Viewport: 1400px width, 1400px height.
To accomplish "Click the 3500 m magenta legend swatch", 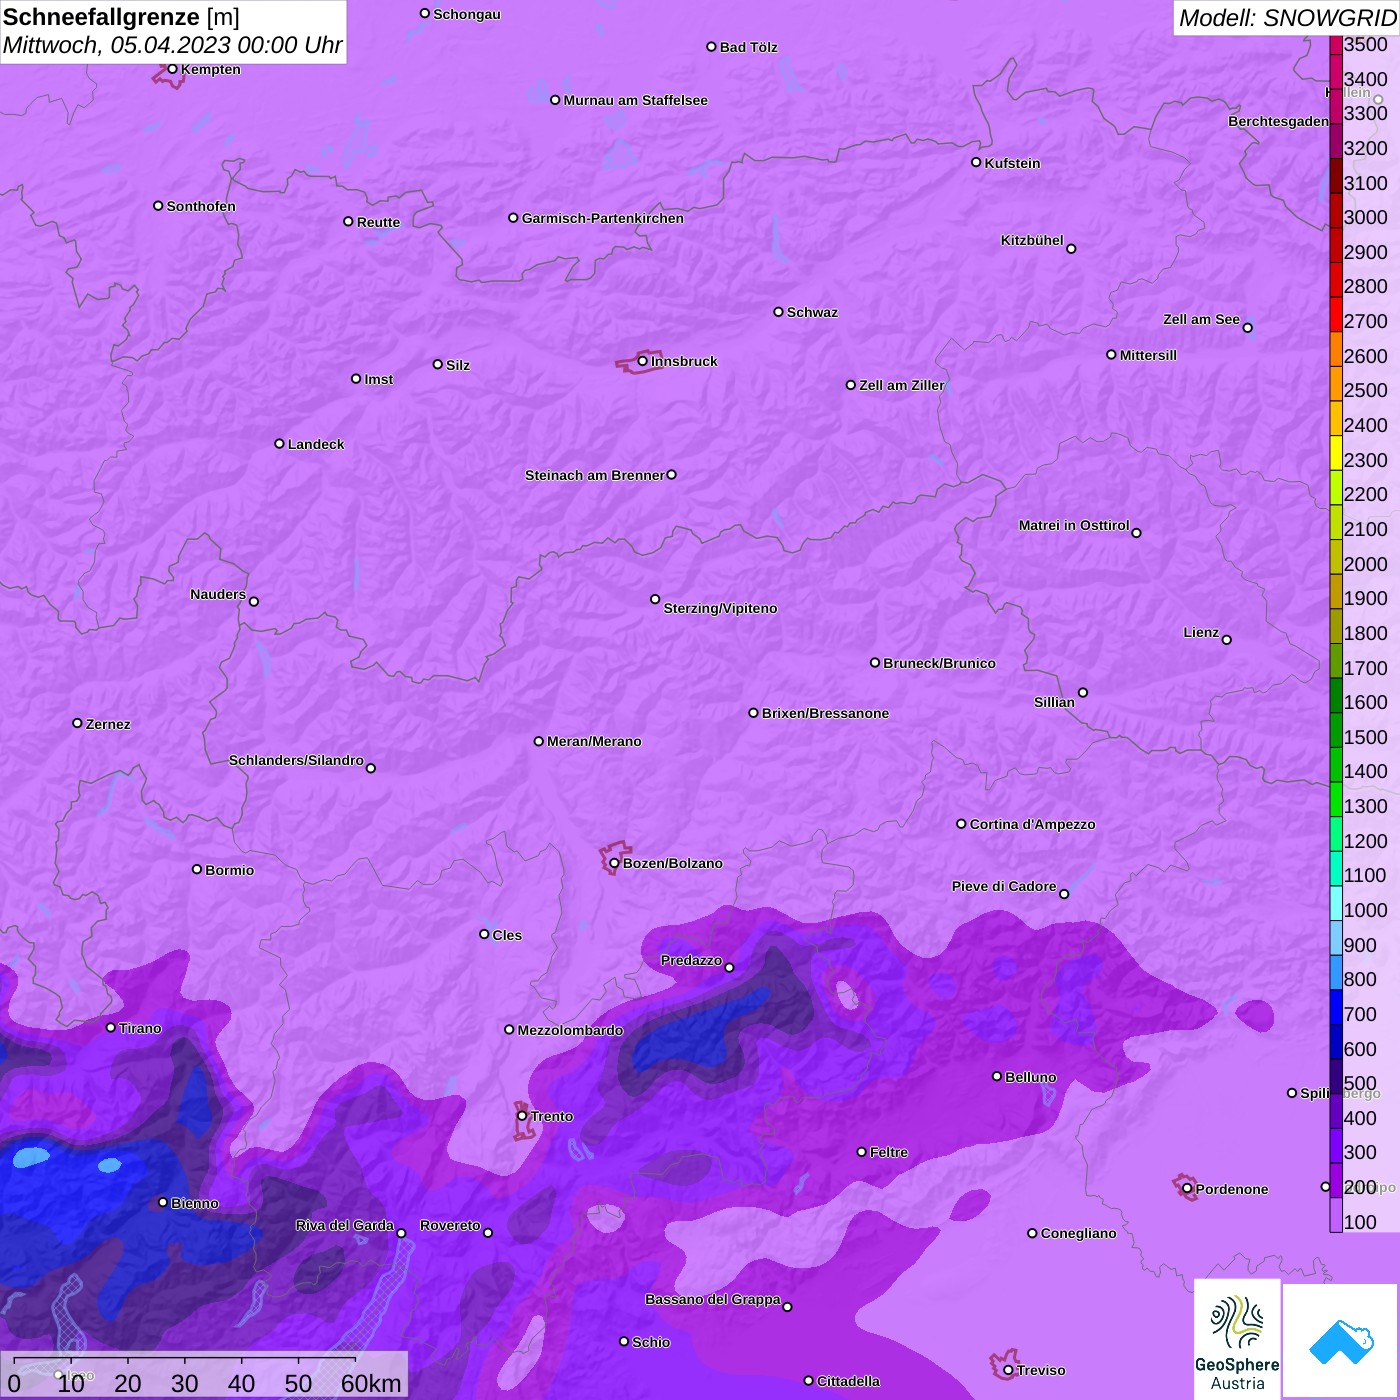I will (1336, 45).
